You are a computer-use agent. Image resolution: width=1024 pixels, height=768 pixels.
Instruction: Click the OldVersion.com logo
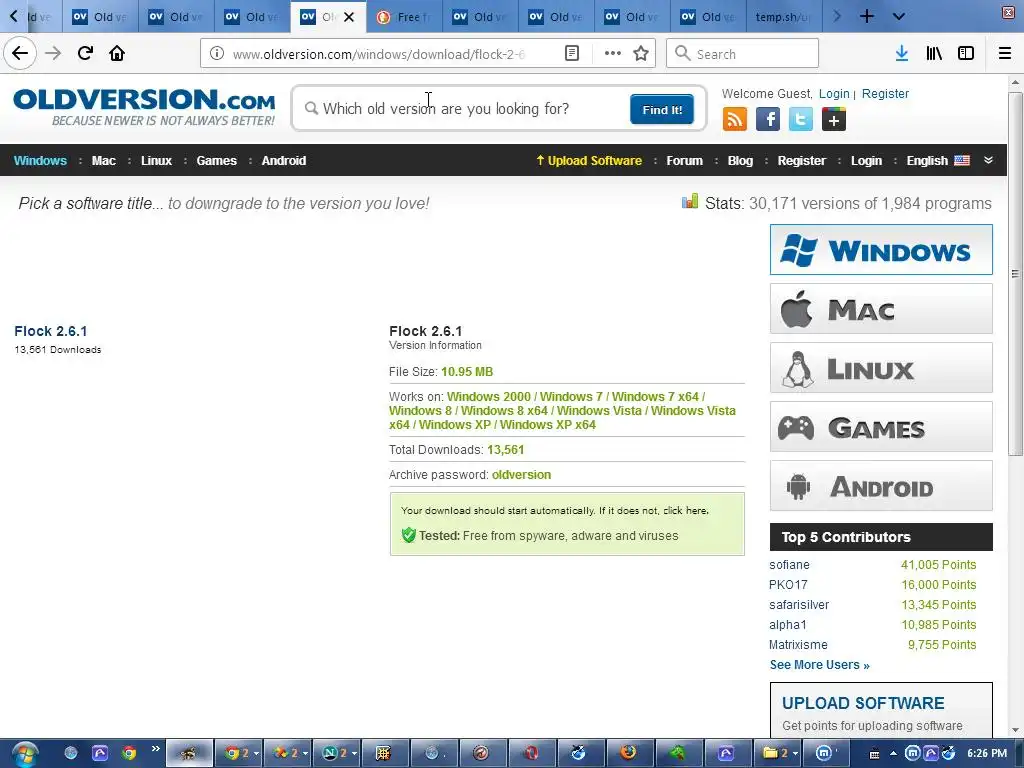(x=144, y=106)
